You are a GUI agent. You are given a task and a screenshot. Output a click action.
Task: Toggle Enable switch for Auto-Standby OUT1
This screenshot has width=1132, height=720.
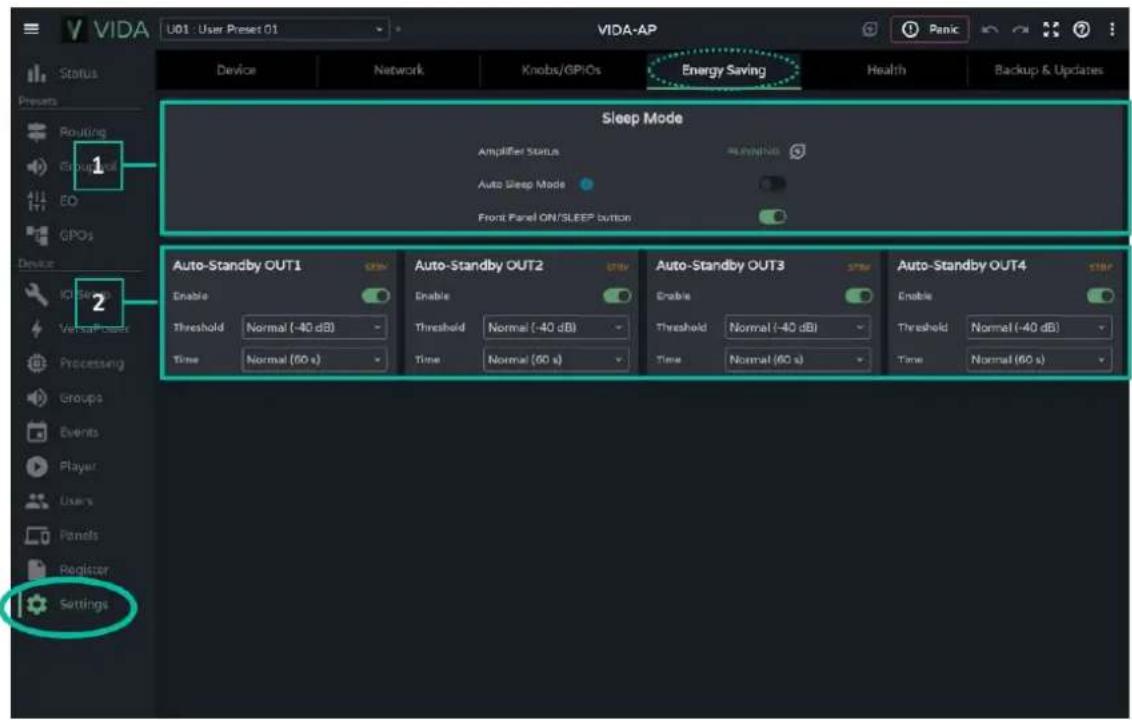pyautogui.click(x=375, y=296)
